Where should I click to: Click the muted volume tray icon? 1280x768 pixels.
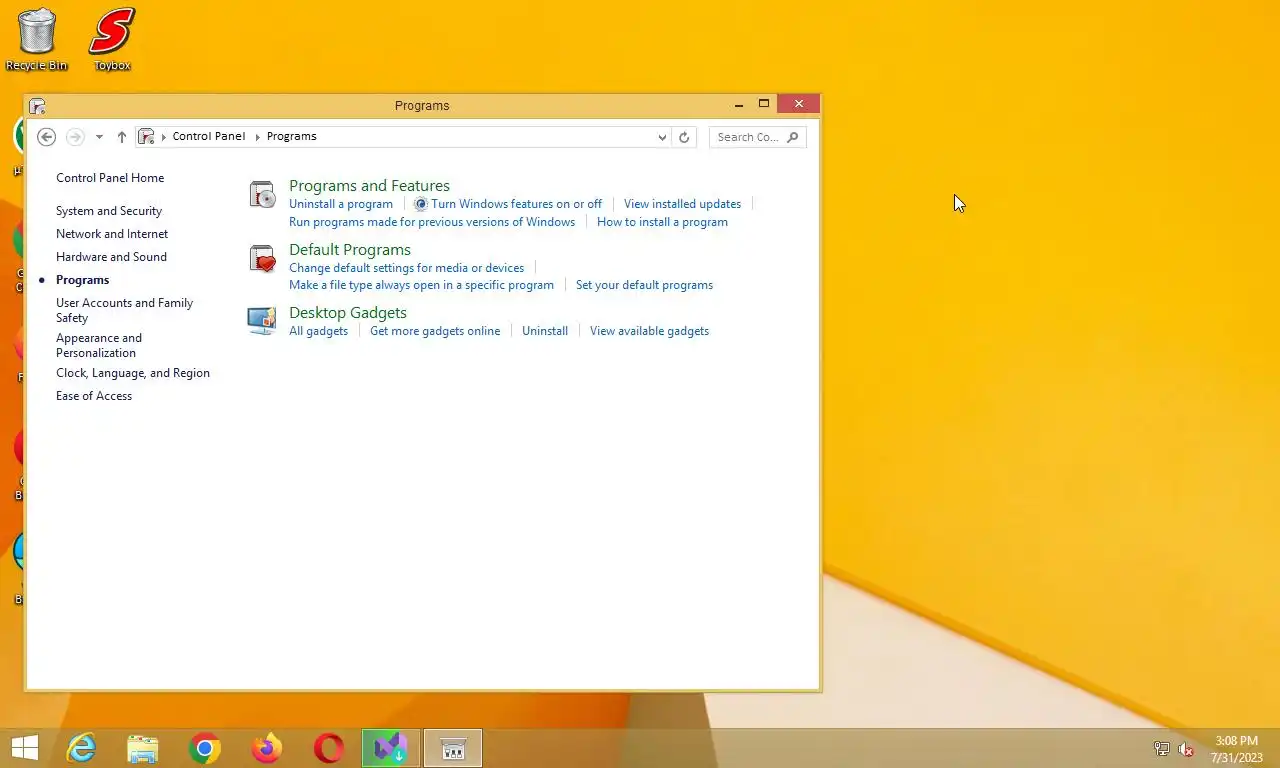coord(1187,749)
